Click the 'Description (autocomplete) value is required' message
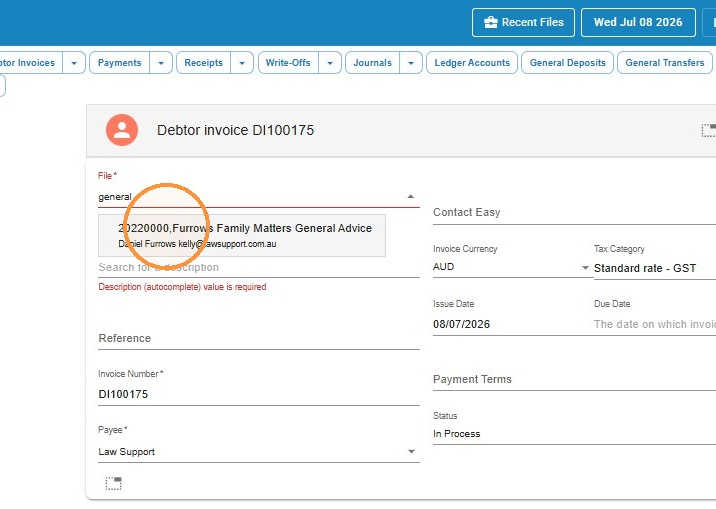 (x=182, y=287)
